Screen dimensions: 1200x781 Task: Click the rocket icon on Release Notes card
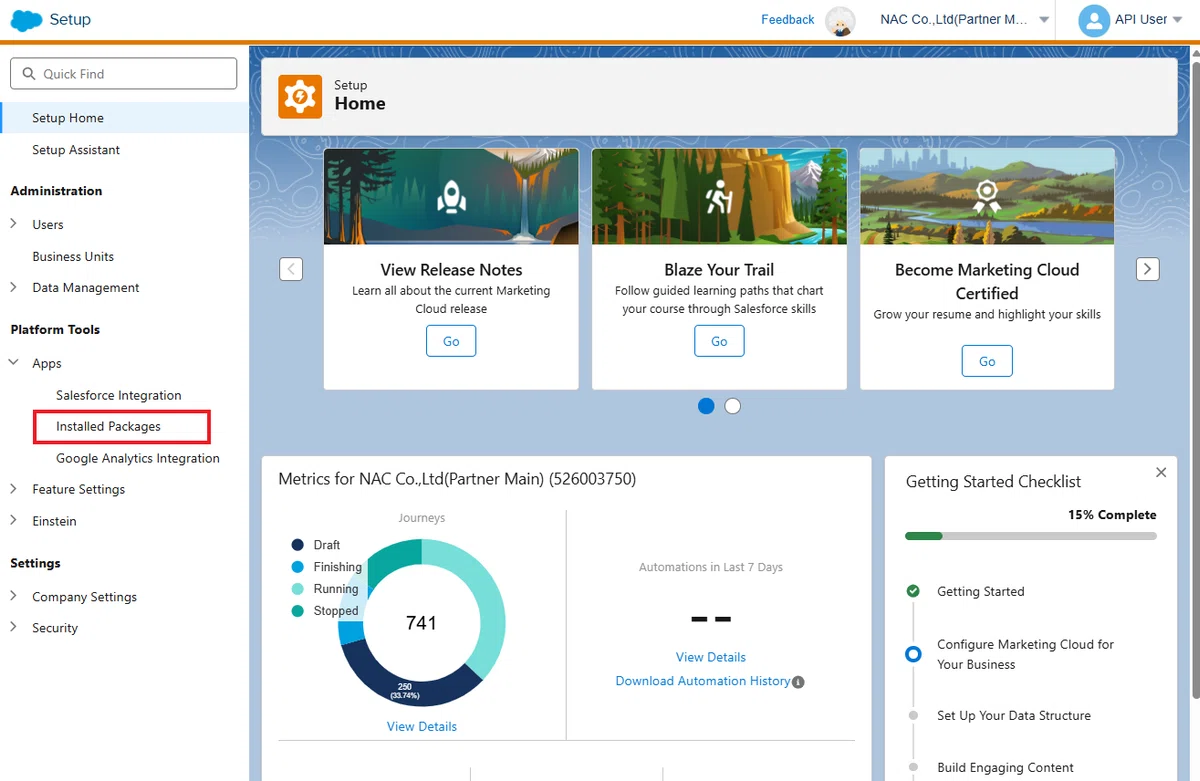tap(451, 197)
